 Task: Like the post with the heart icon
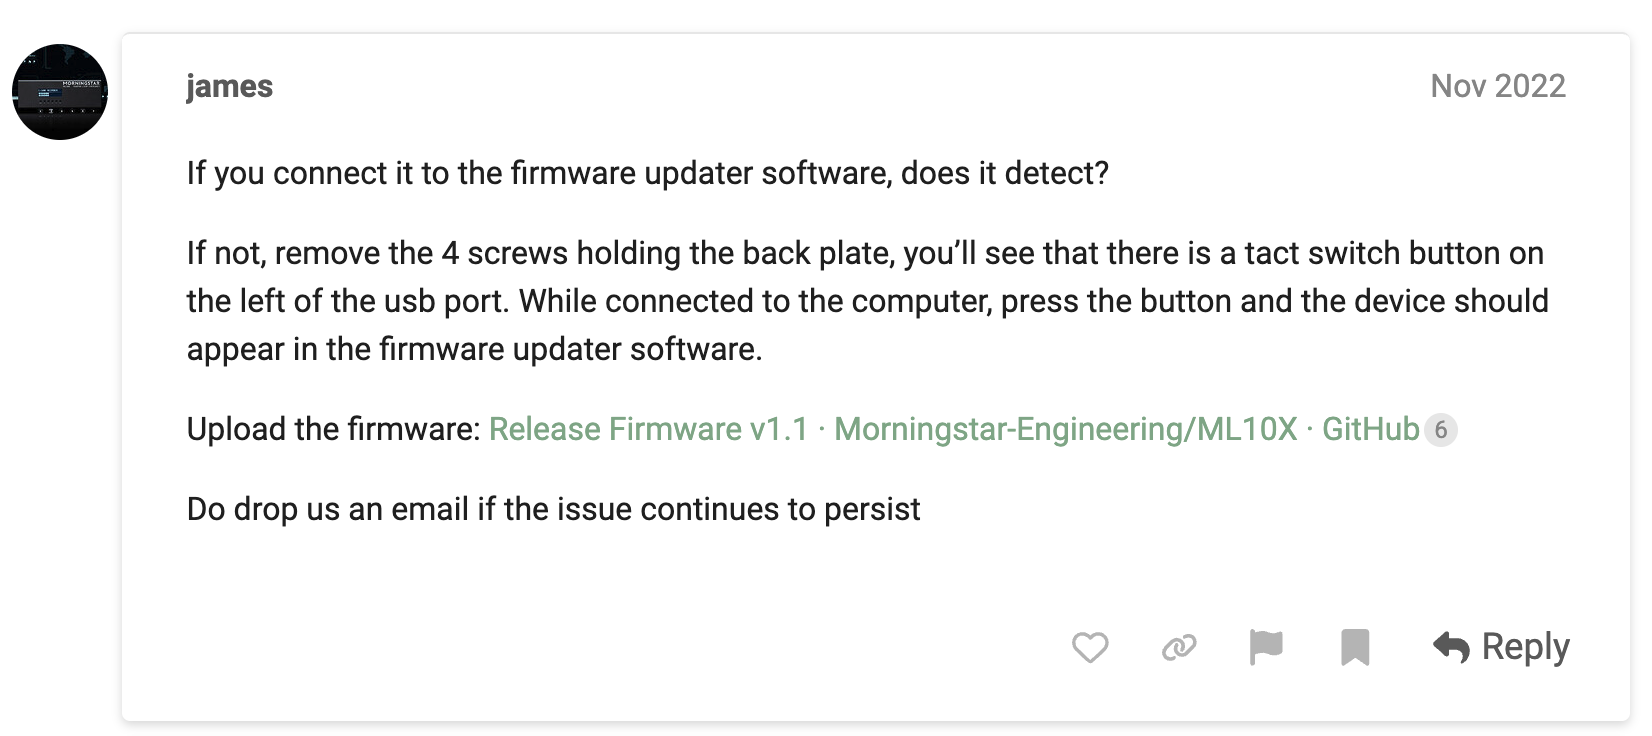(x=1090, y=648)
